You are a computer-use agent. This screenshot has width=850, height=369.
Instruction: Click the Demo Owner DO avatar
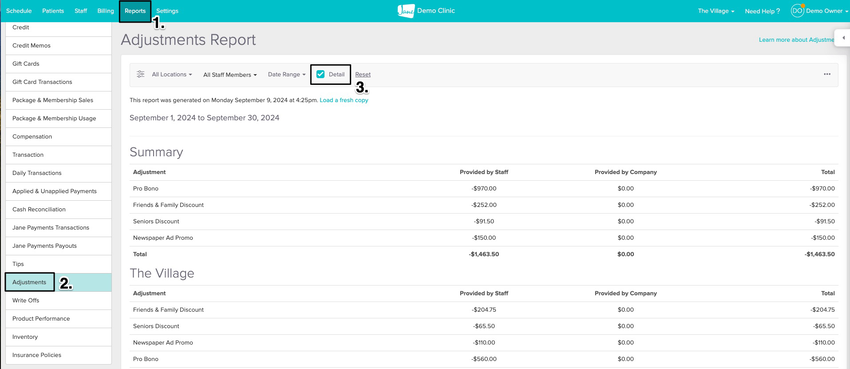click(796, 11)
